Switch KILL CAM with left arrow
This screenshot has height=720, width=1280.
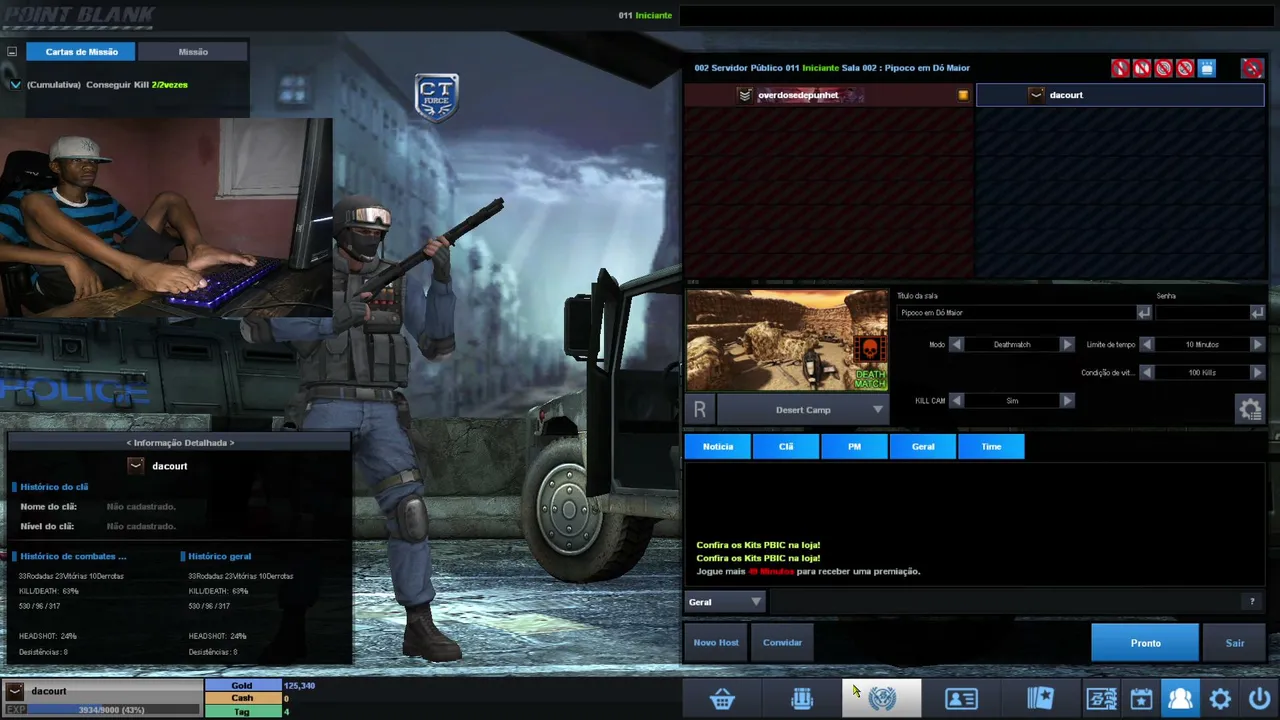(x=956, y=400)
